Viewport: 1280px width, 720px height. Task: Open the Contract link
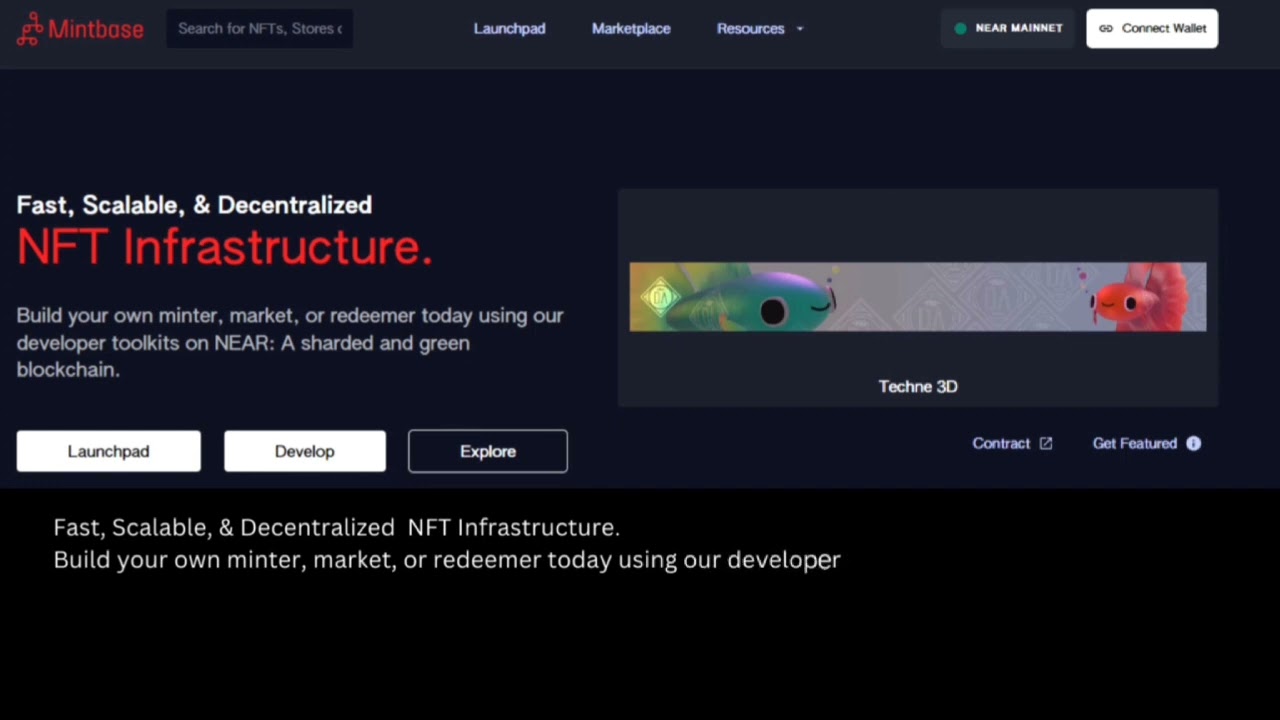(1012, 443)
